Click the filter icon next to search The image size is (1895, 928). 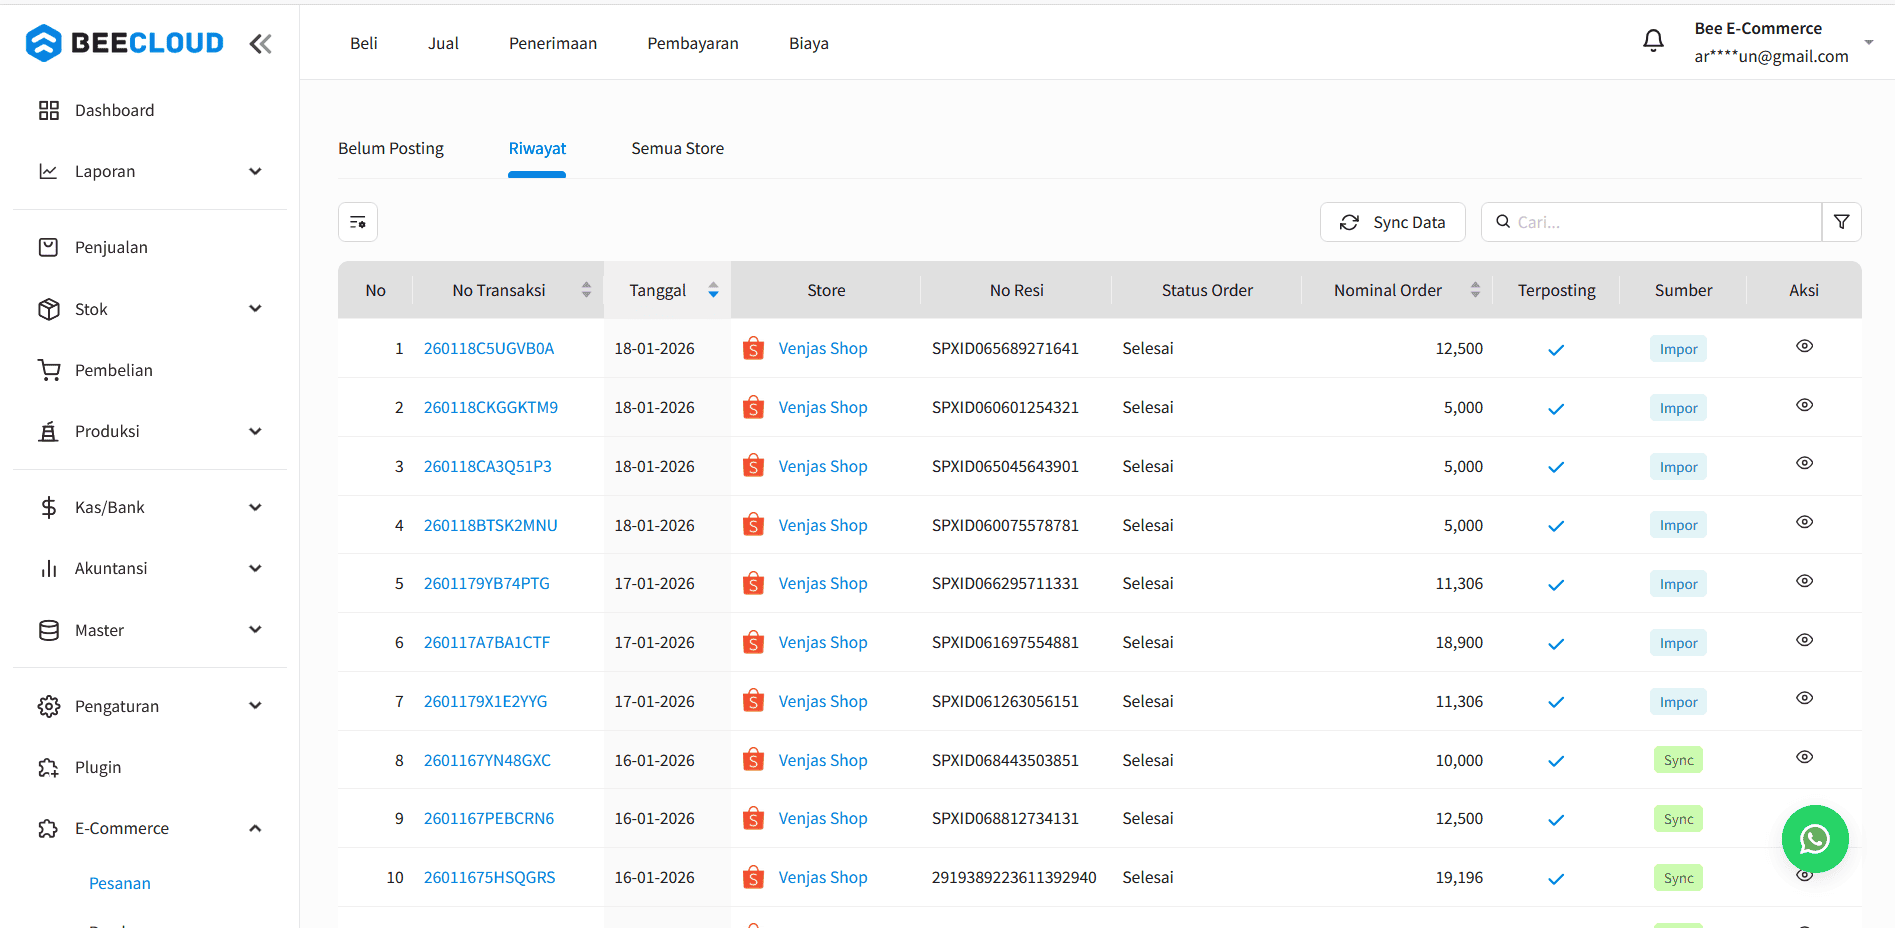[x=1841, y=221]
